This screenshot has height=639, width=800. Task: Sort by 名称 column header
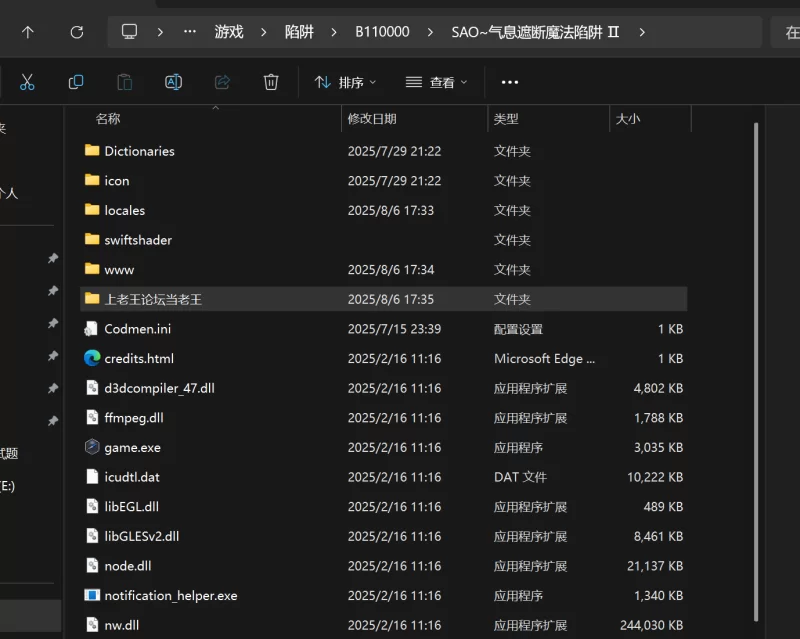(x=108, y=119)
